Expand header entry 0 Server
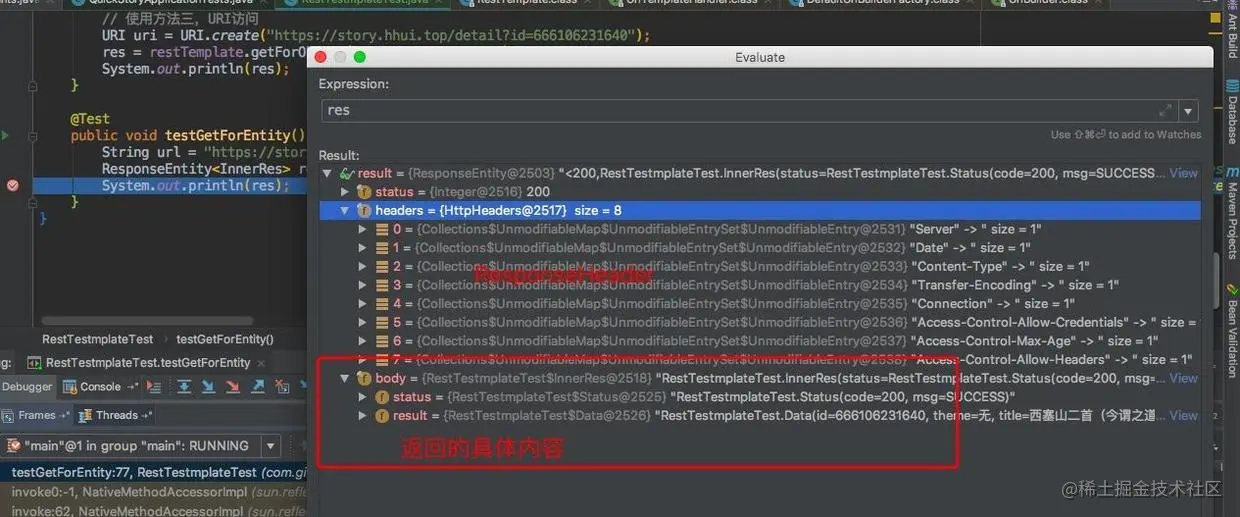The height and width of the screenshot is (517, 1240). (363, 229)
